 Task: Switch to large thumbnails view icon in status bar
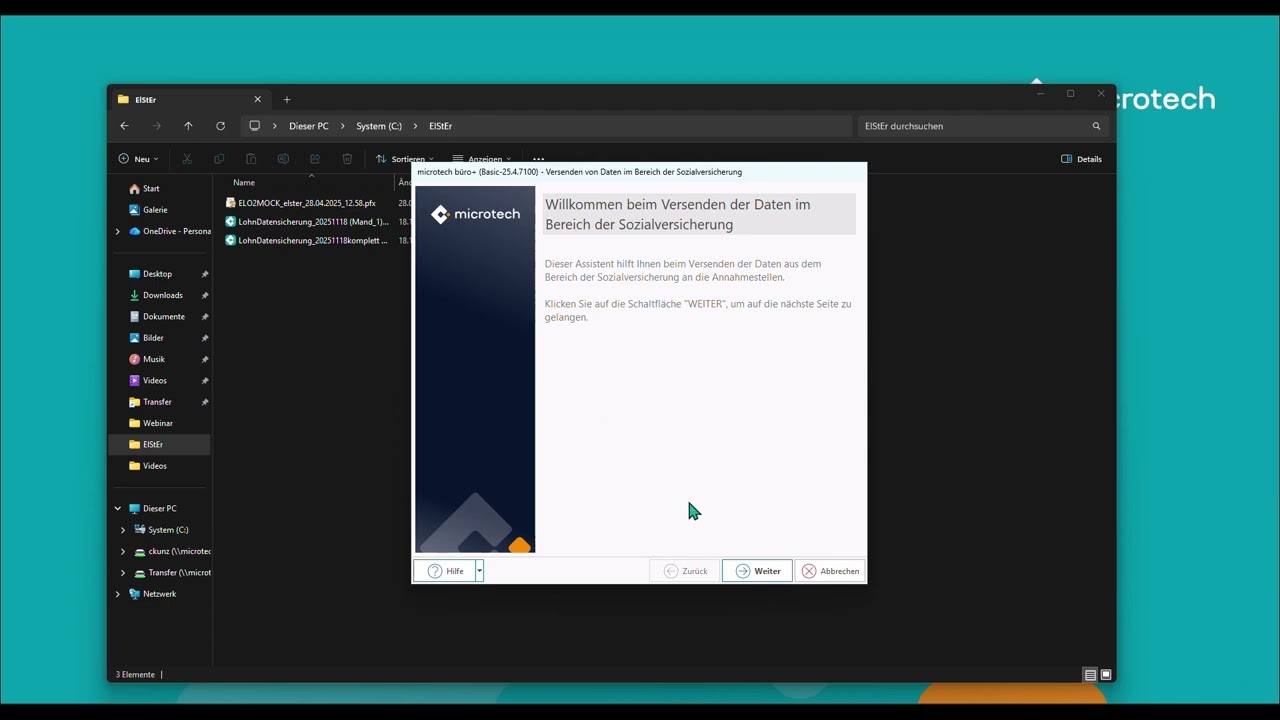pos(1106,675)
